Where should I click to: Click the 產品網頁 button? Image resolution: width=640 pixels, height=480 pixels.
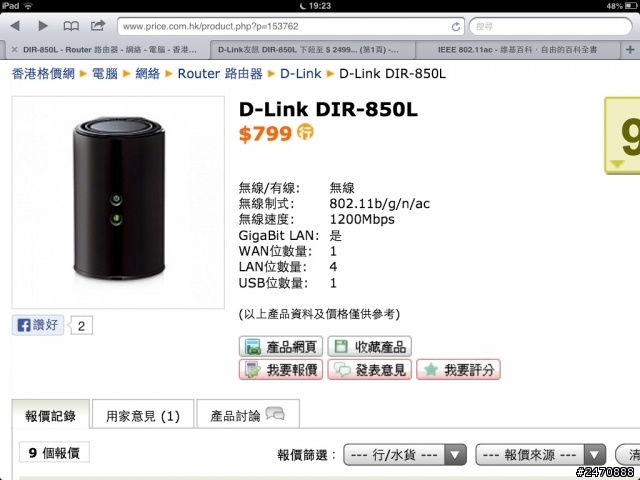(281, 347)
